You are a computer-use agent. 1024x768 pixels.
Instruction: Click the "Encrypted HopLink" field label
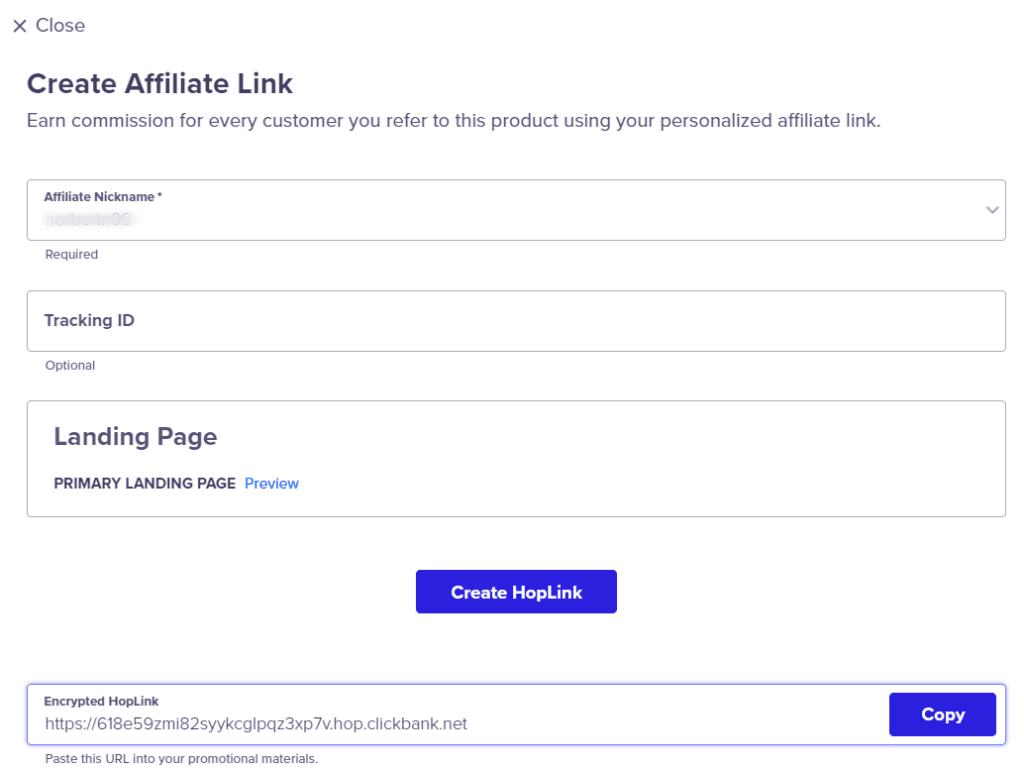point(101,701)
